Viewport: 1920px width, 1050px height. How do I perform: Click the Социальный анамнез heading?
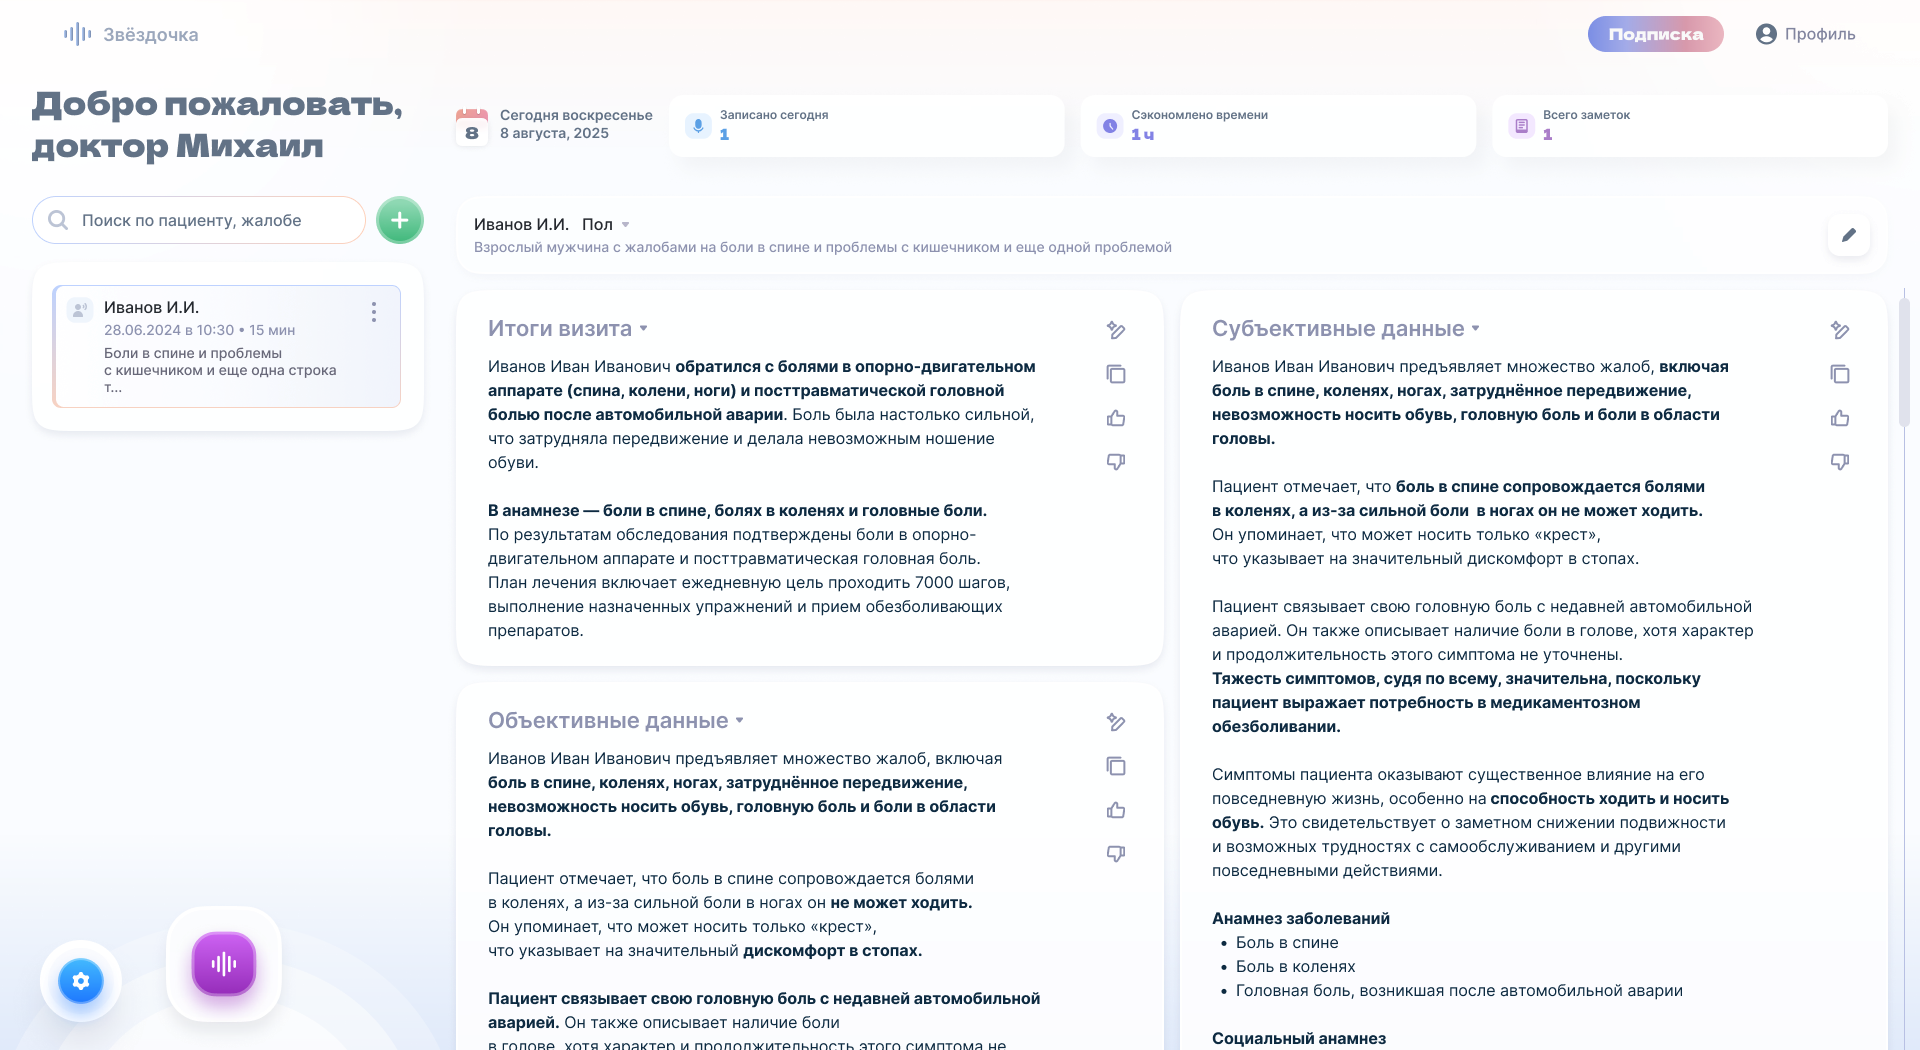coord(1298,1038)
